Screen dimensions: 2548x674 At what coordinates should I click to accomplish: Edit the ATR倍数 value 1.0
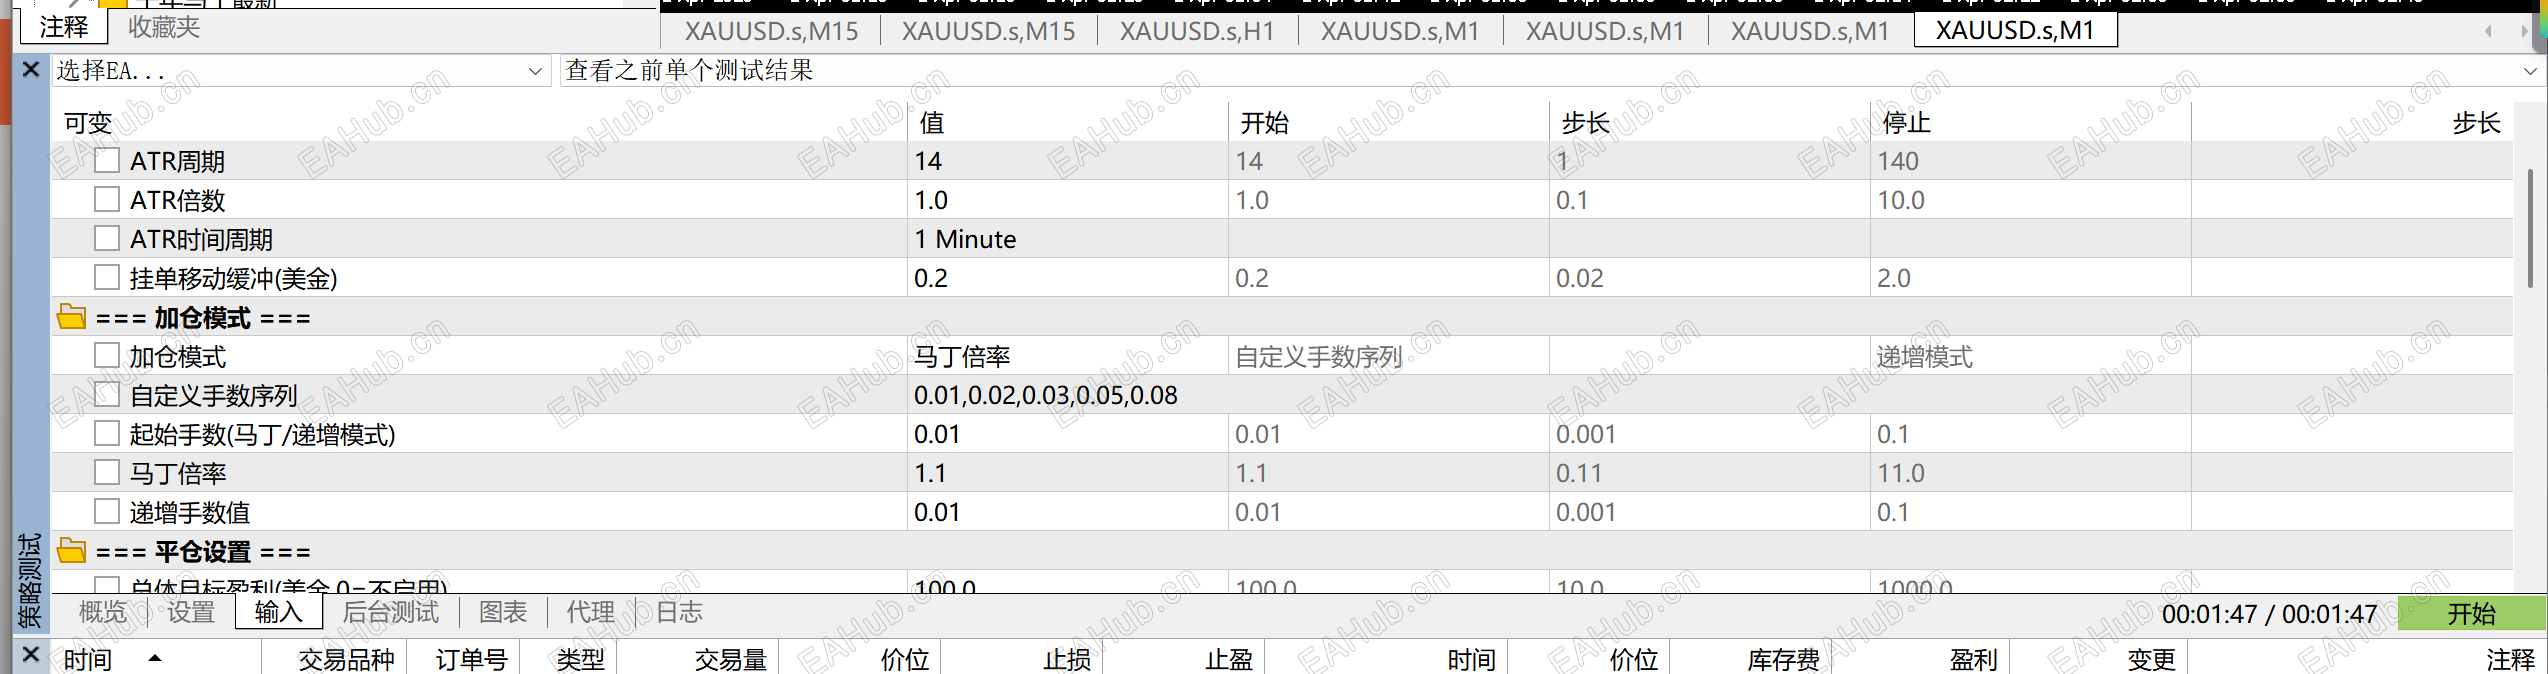click(x=1068, y=199)
